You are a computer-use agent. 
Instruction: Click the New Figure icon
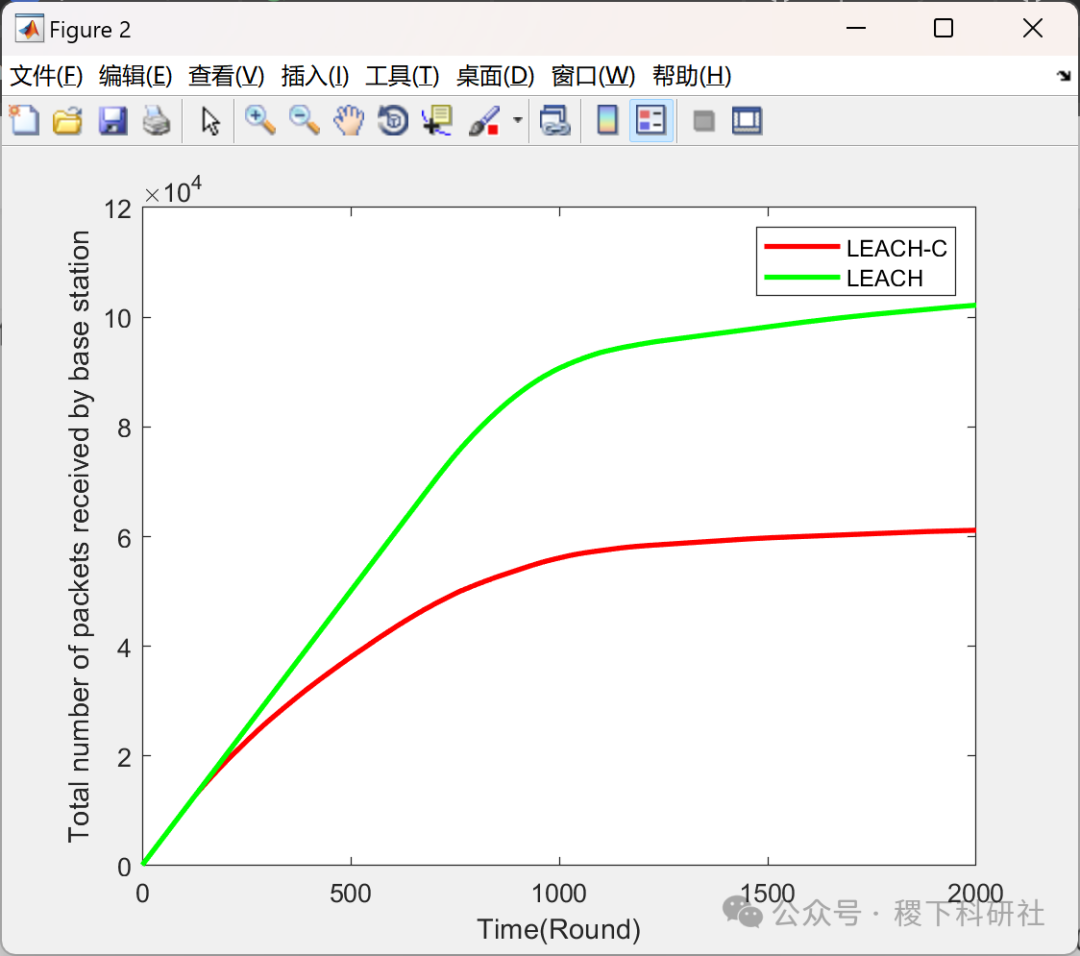tap(25, 121)
